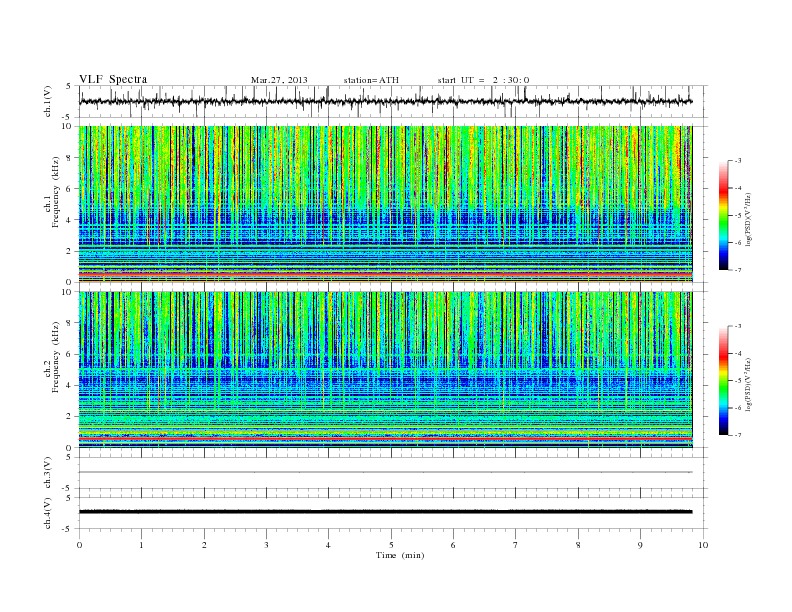Click the "-7" label on the ch.2 color bar
The image size is (792, 612).
(738, 435)
